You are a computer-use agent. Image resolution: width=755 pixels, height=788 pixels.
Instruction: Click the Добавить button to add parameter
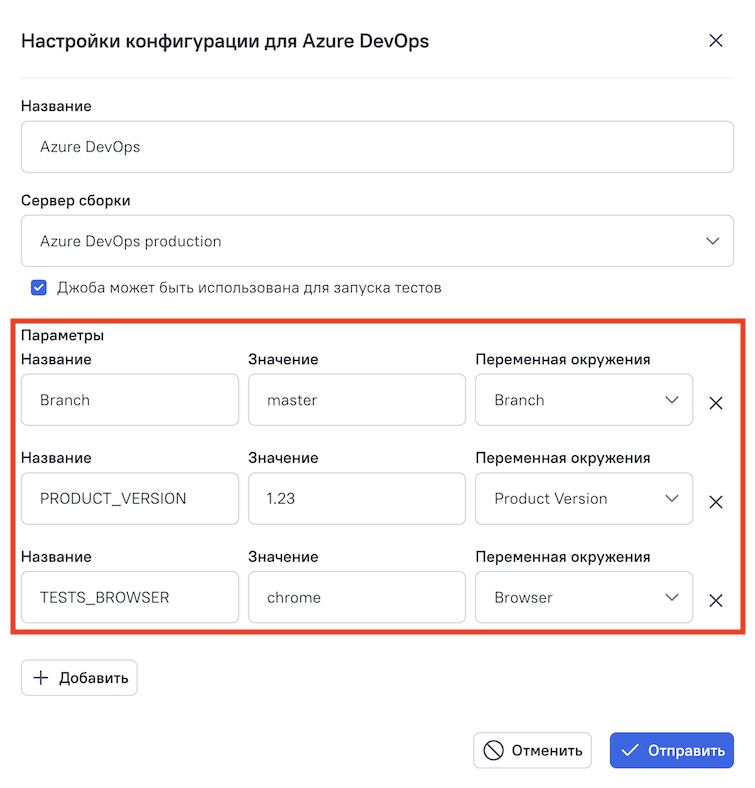[79, 677]
